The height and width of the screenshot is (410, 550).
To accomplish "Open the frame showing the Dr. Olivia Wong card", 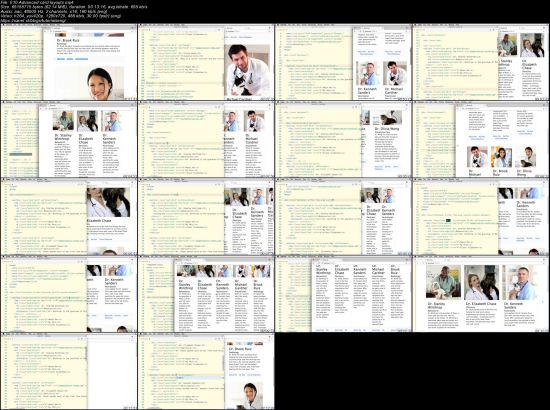I will [343, 139].
